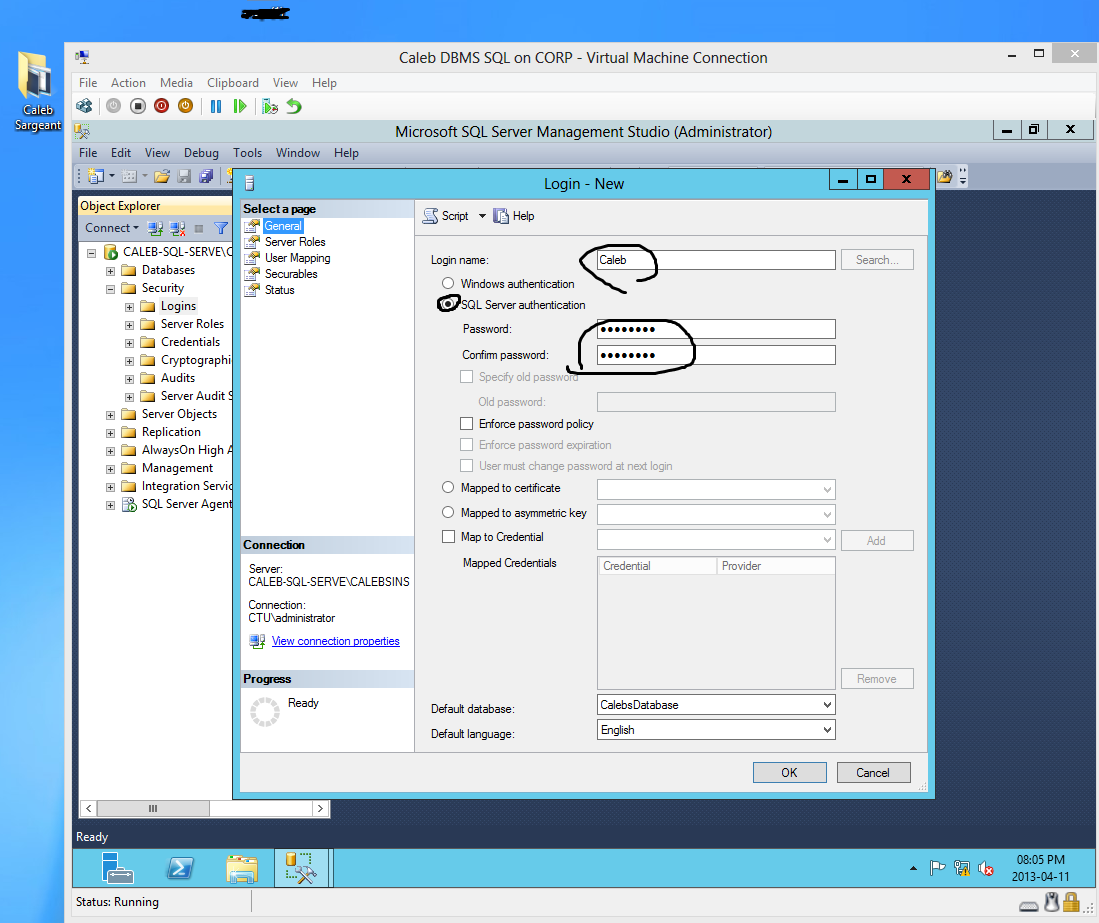The image size is (1099, 923).
Task: Open the VM Clipboard menu
Action: coord(233,83)
